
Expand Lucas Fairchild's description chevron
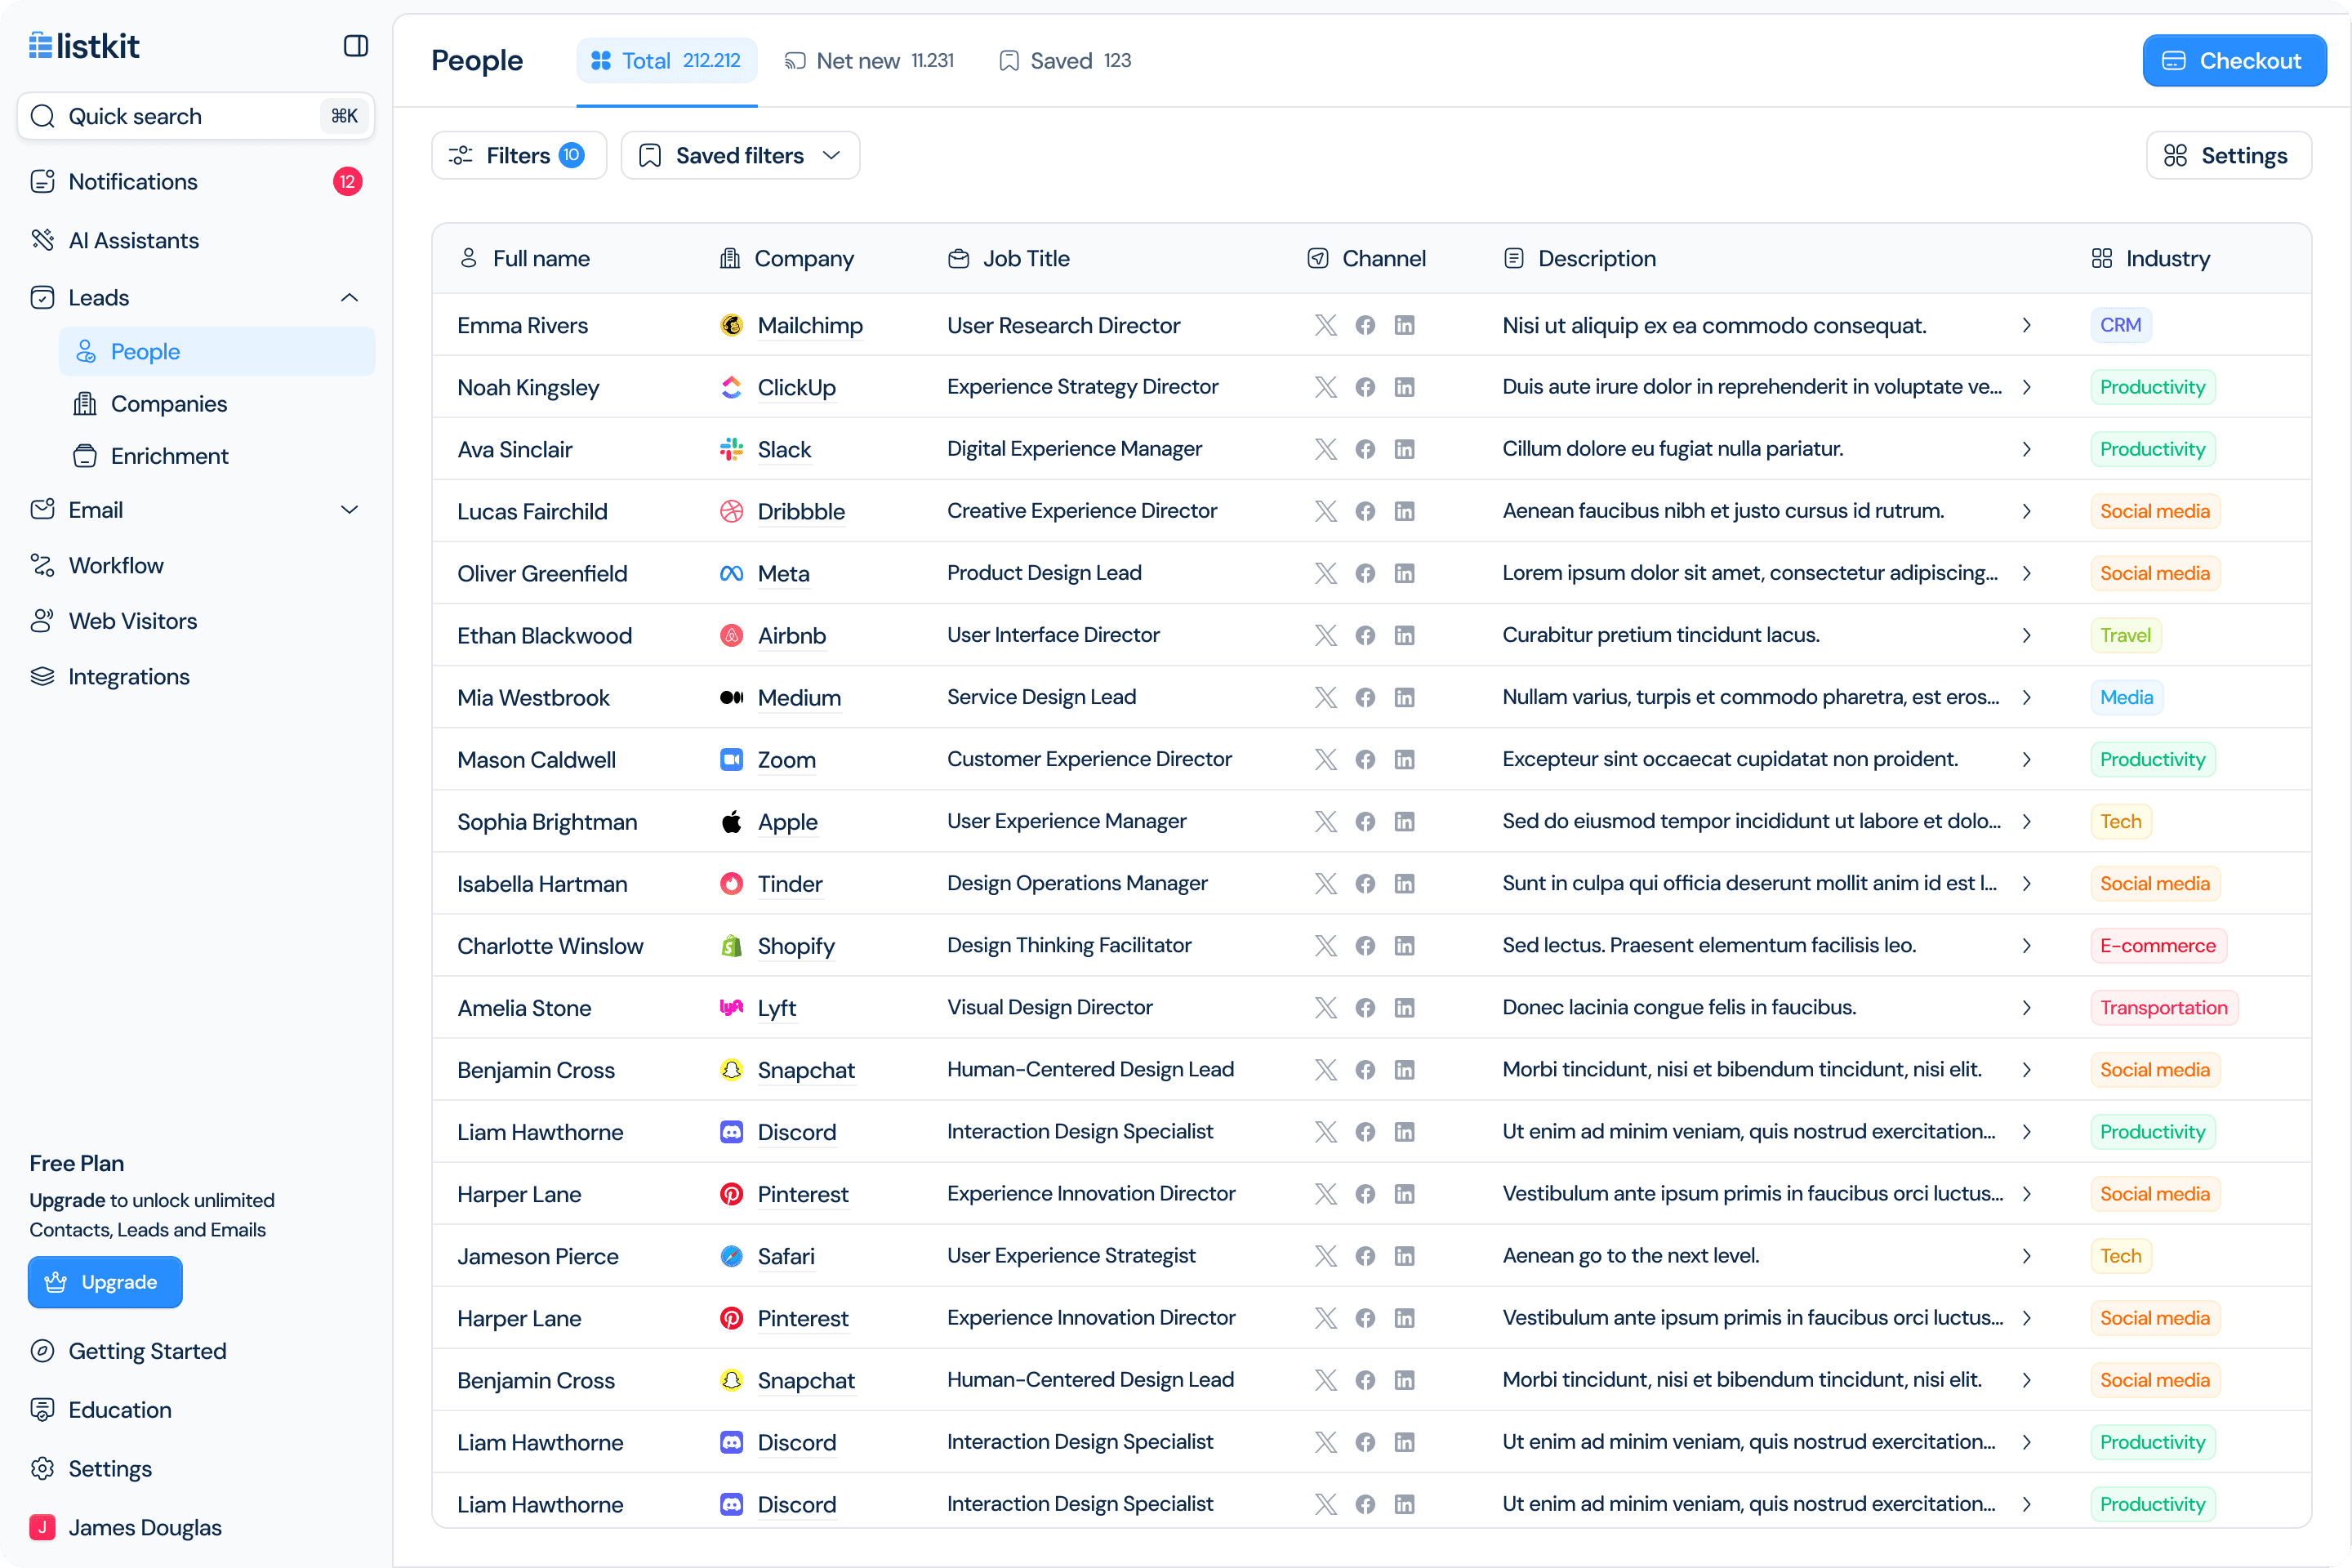[2026, 511]
